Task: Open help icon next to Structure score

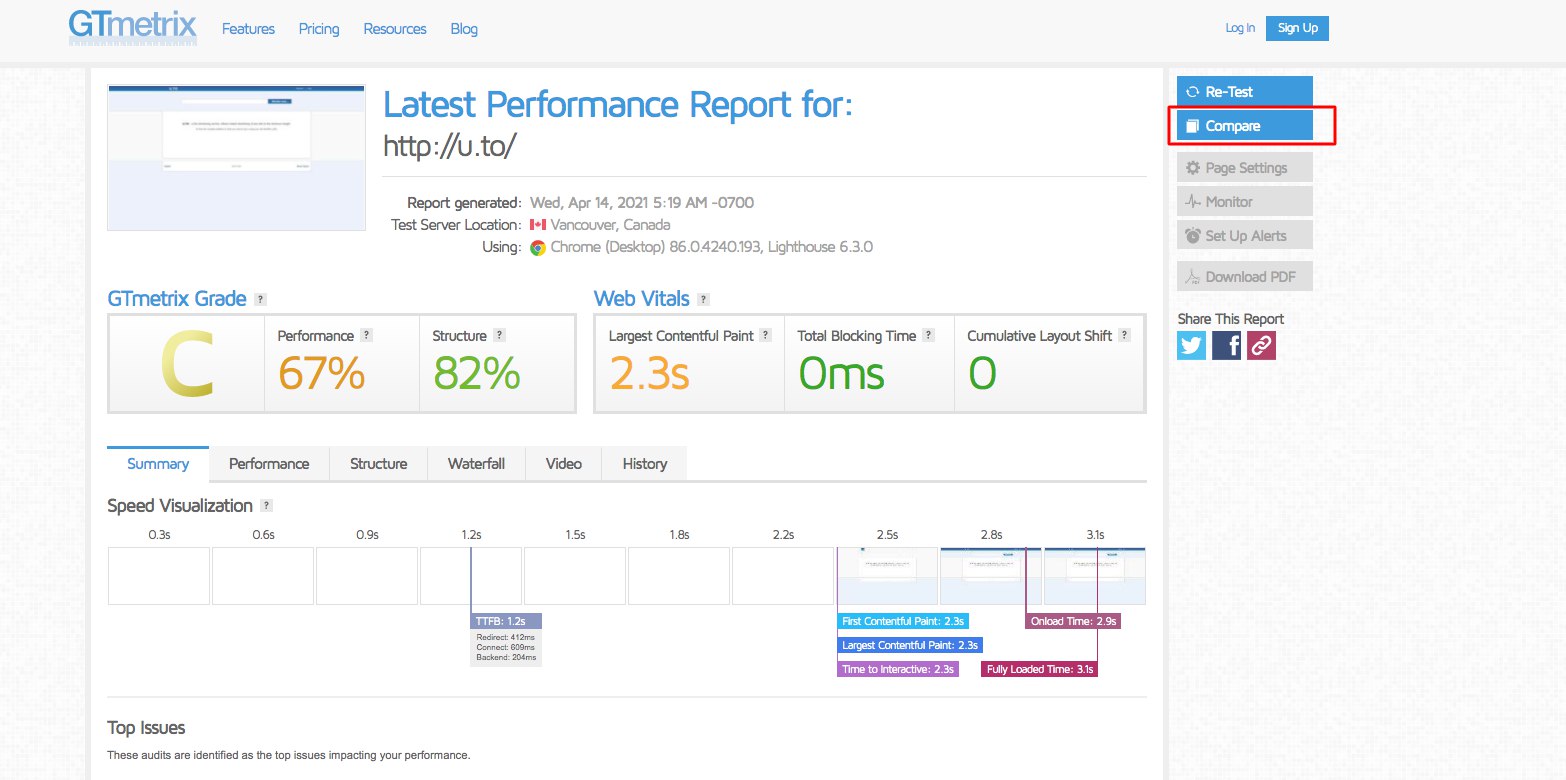Action: (499, 336)
